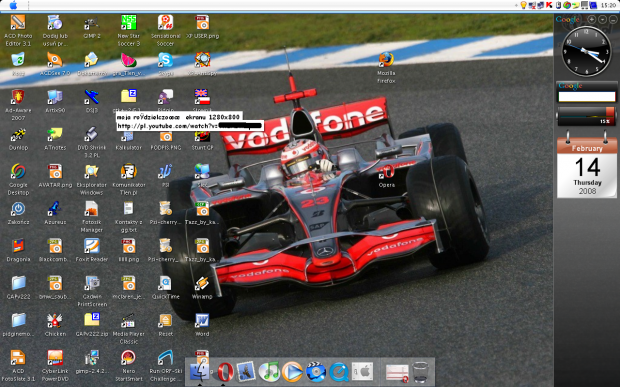The height and width of the screenshot is (387, 620).
Task: Open New Star Soccer 3 shortcut
Action: [129, 31]
